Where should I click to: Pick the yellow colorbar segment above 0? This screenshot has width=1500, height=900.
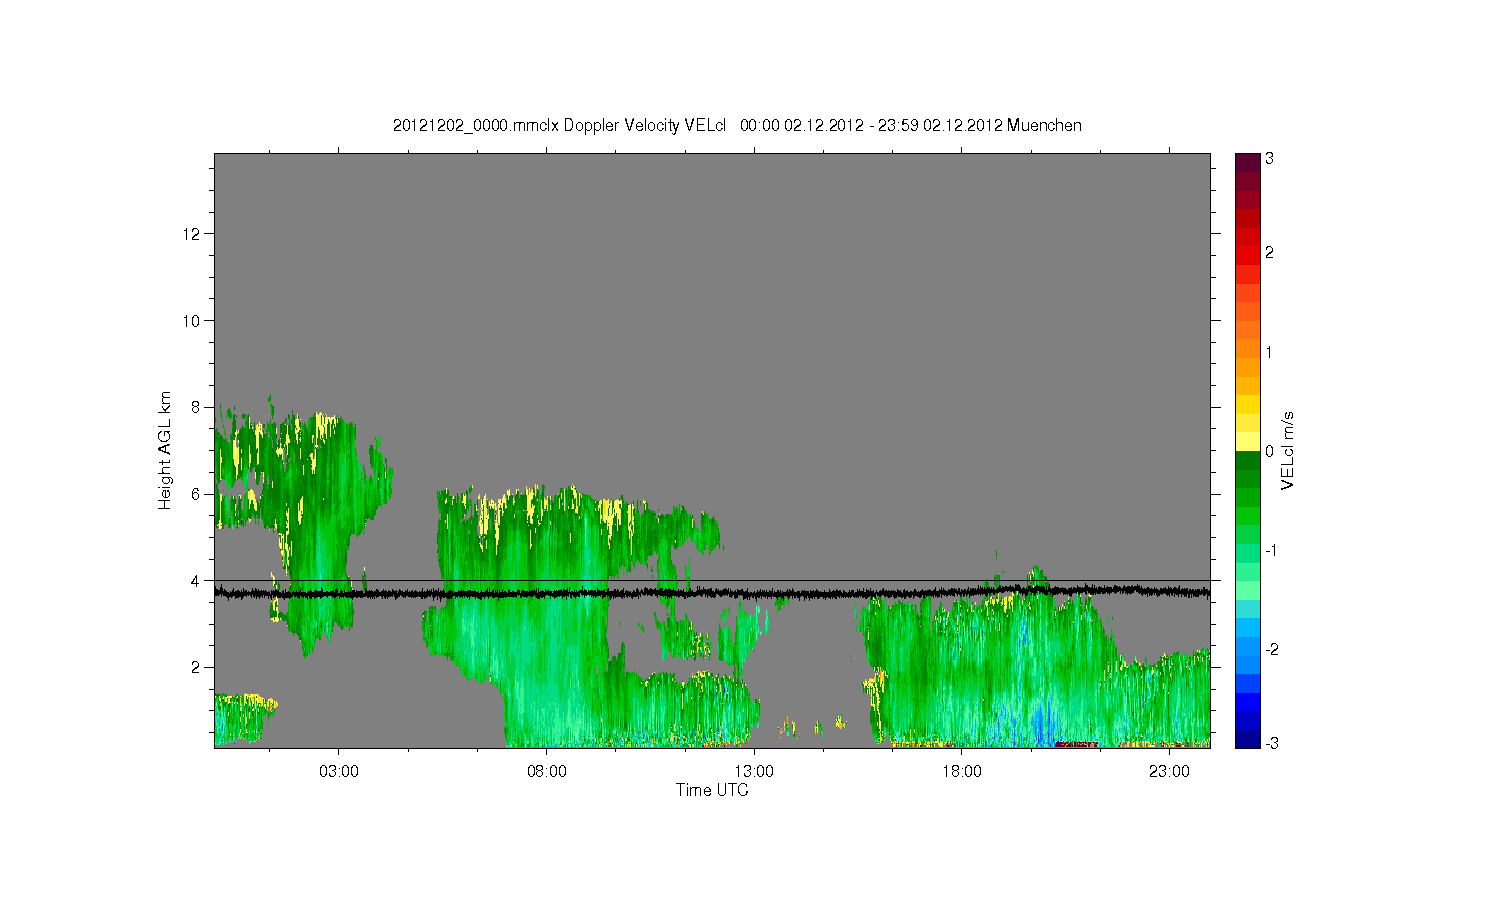pyautogui.click(x=1247, y=441)
